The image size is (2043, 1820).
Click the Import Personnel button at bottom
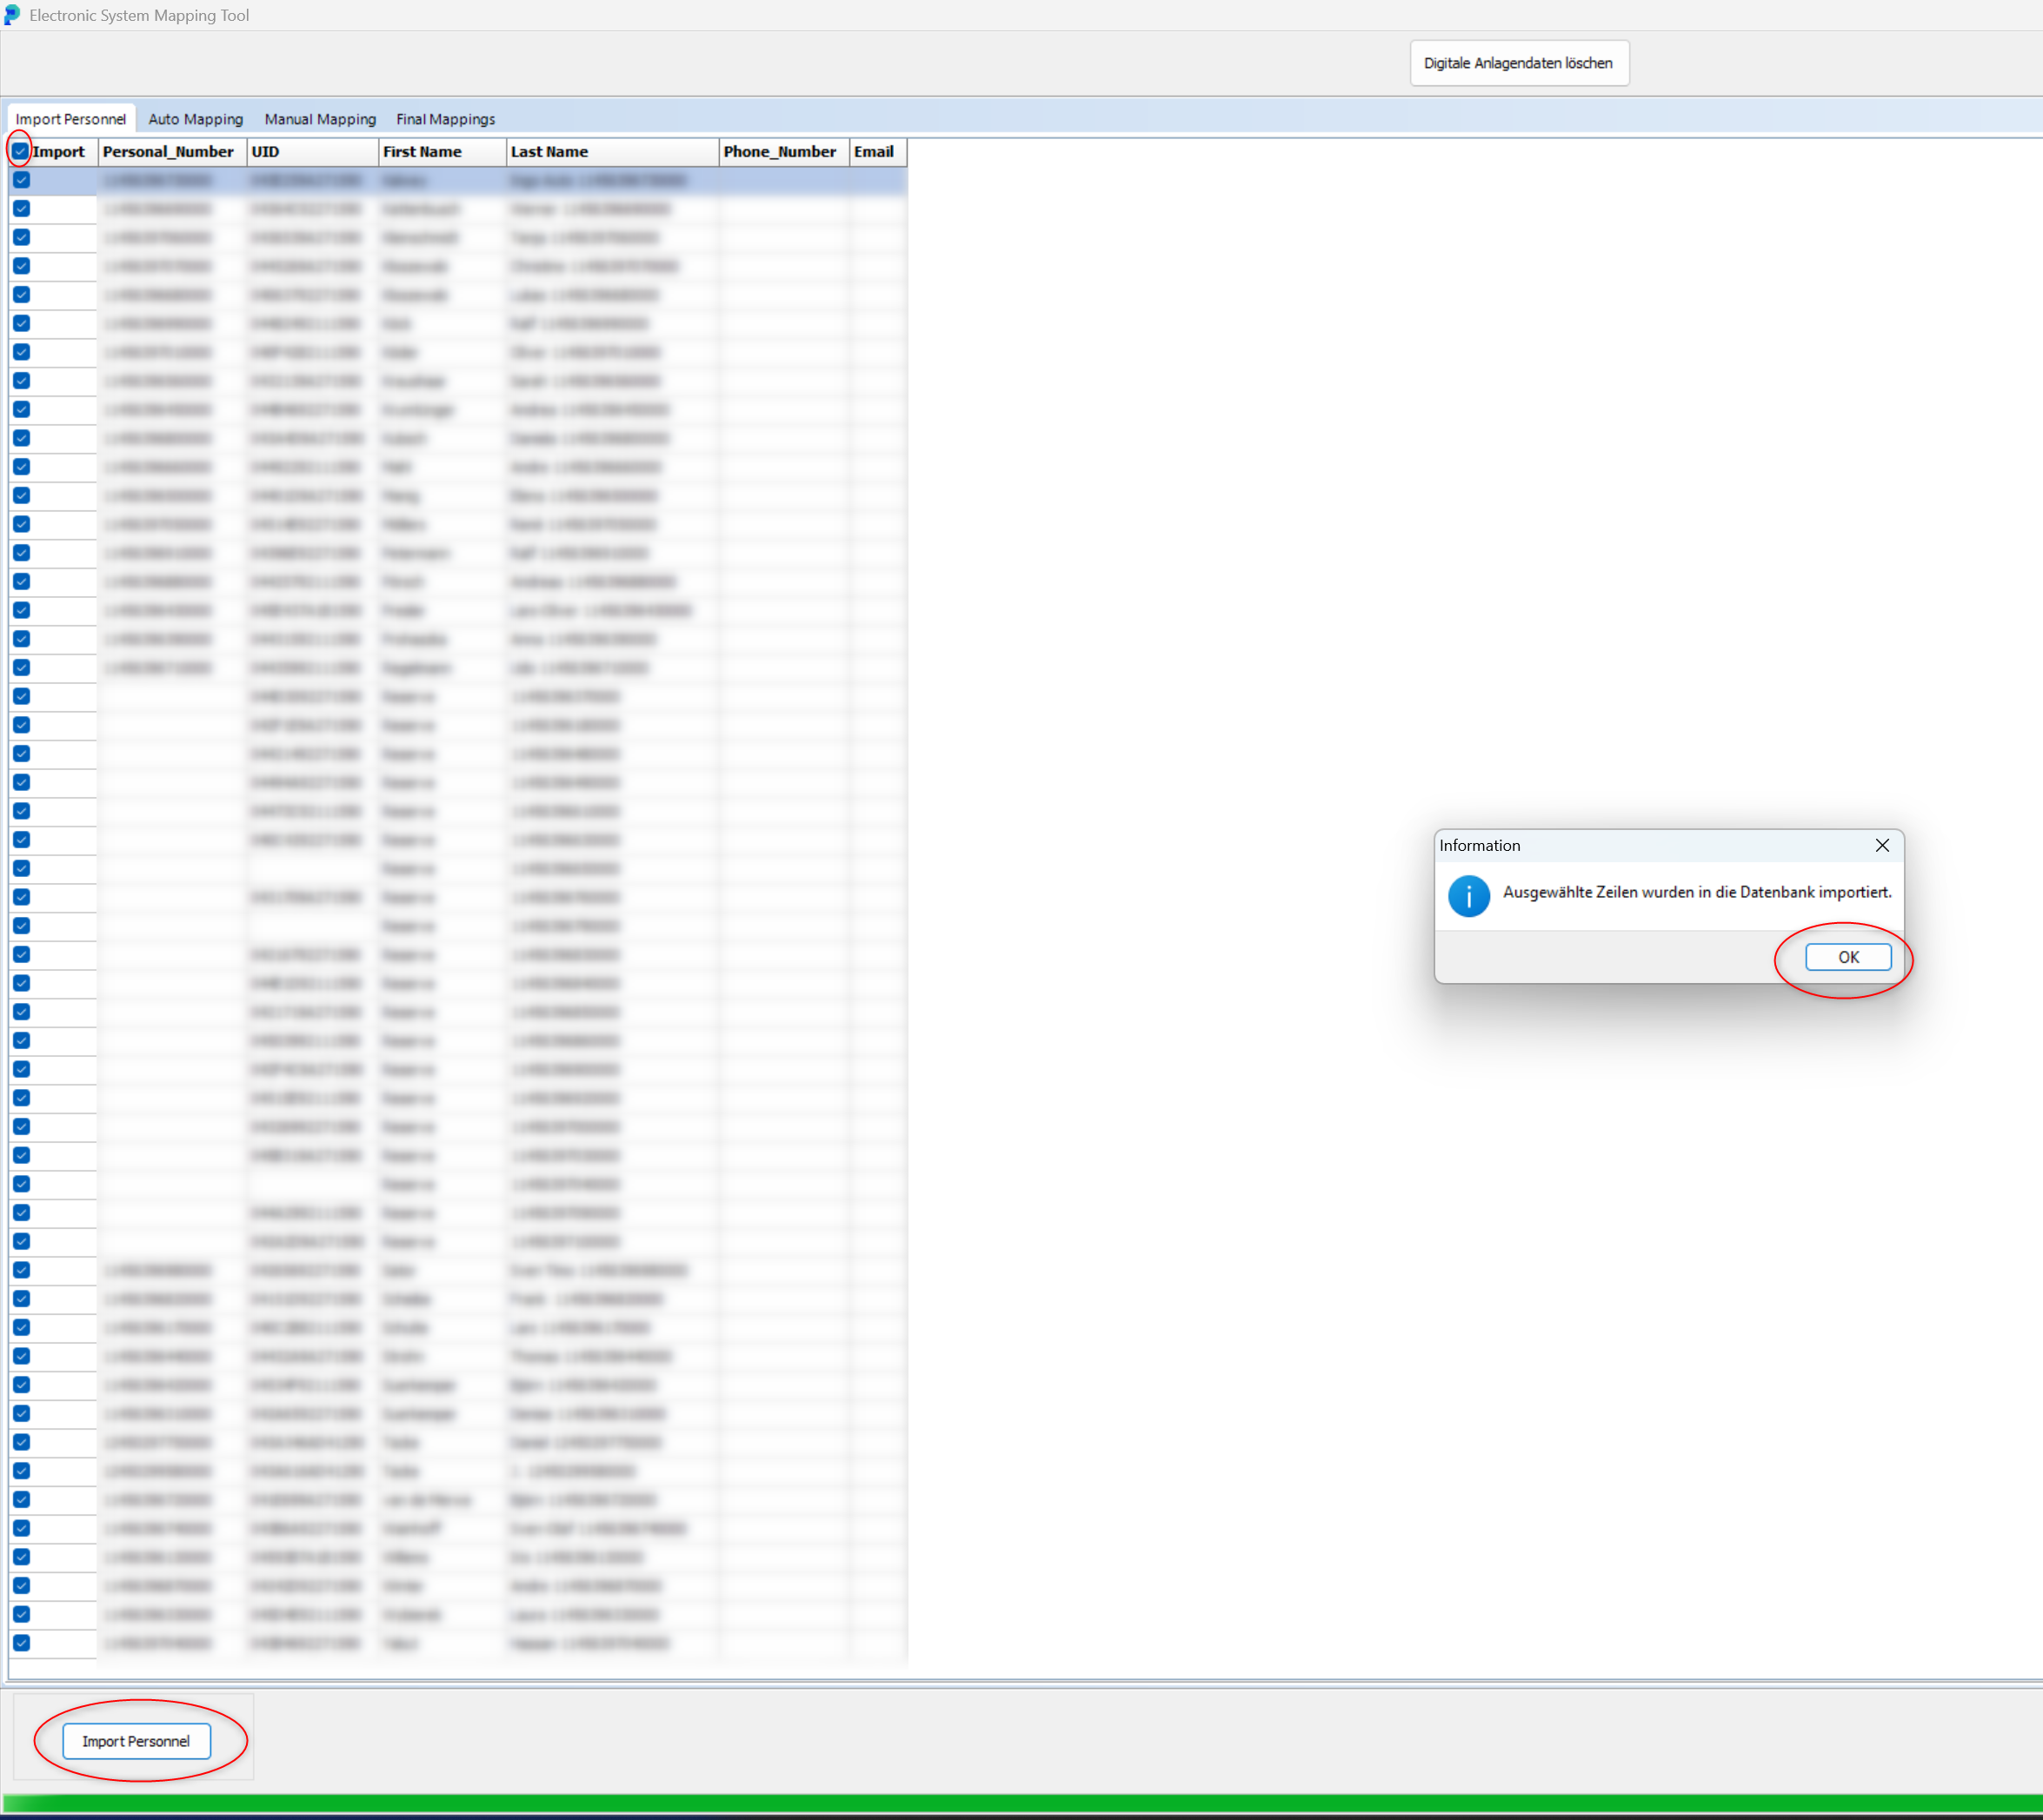(136, 1741)
